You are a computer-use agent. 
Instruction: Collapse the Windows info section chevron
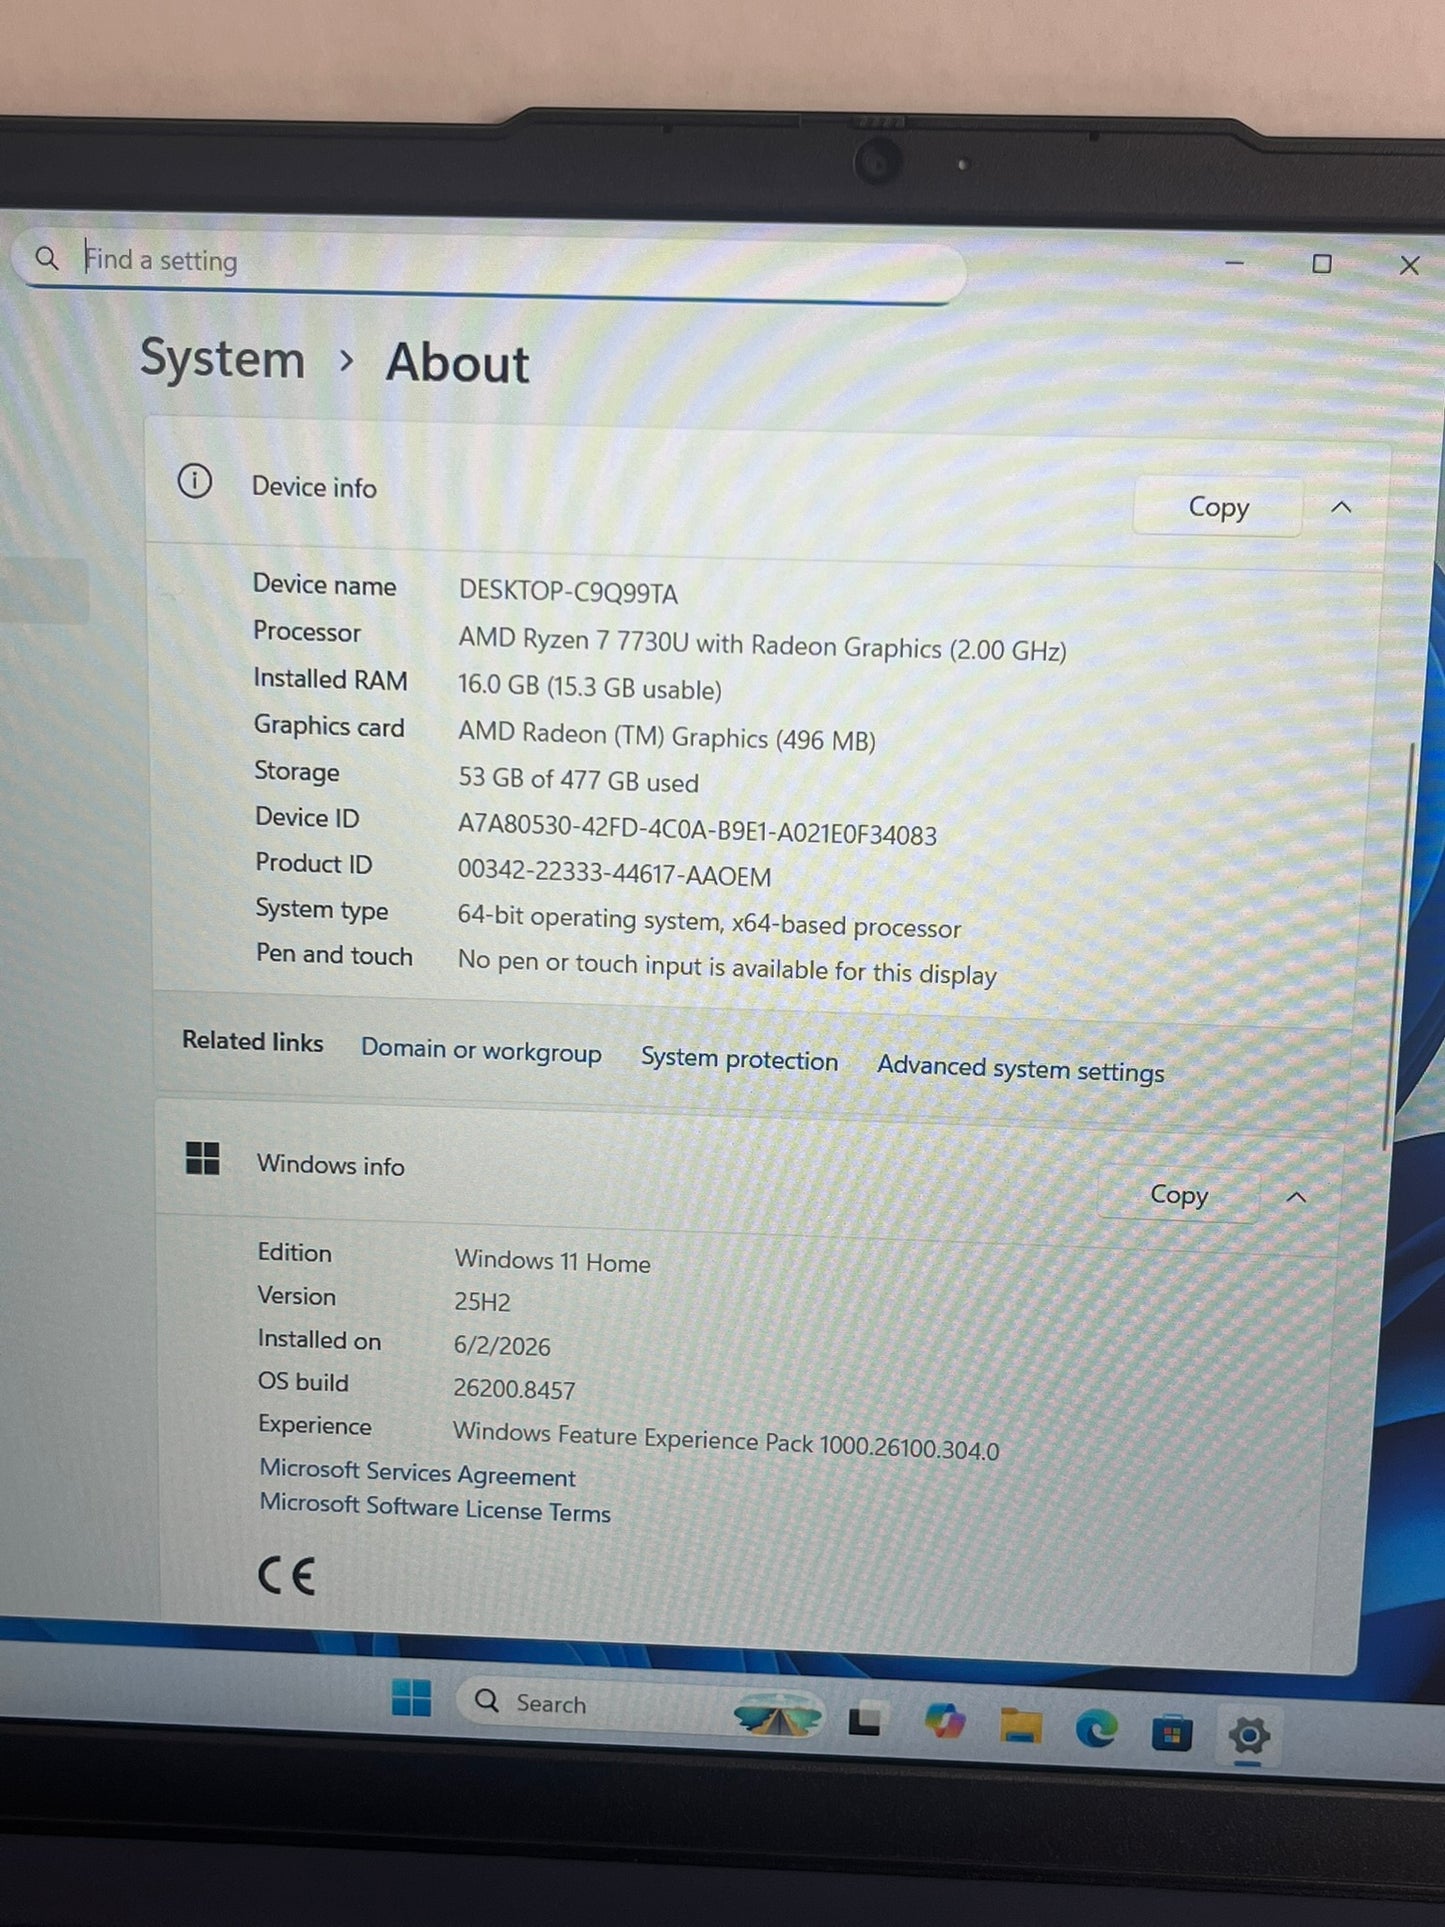(1296, 1197)
